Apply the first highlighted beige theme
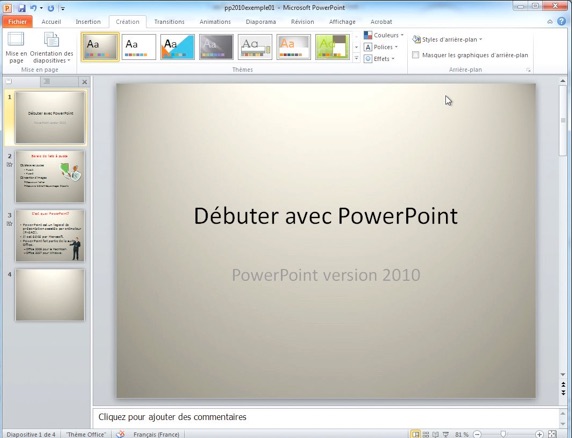Screen dimensions: 572x438 [100, 47]
